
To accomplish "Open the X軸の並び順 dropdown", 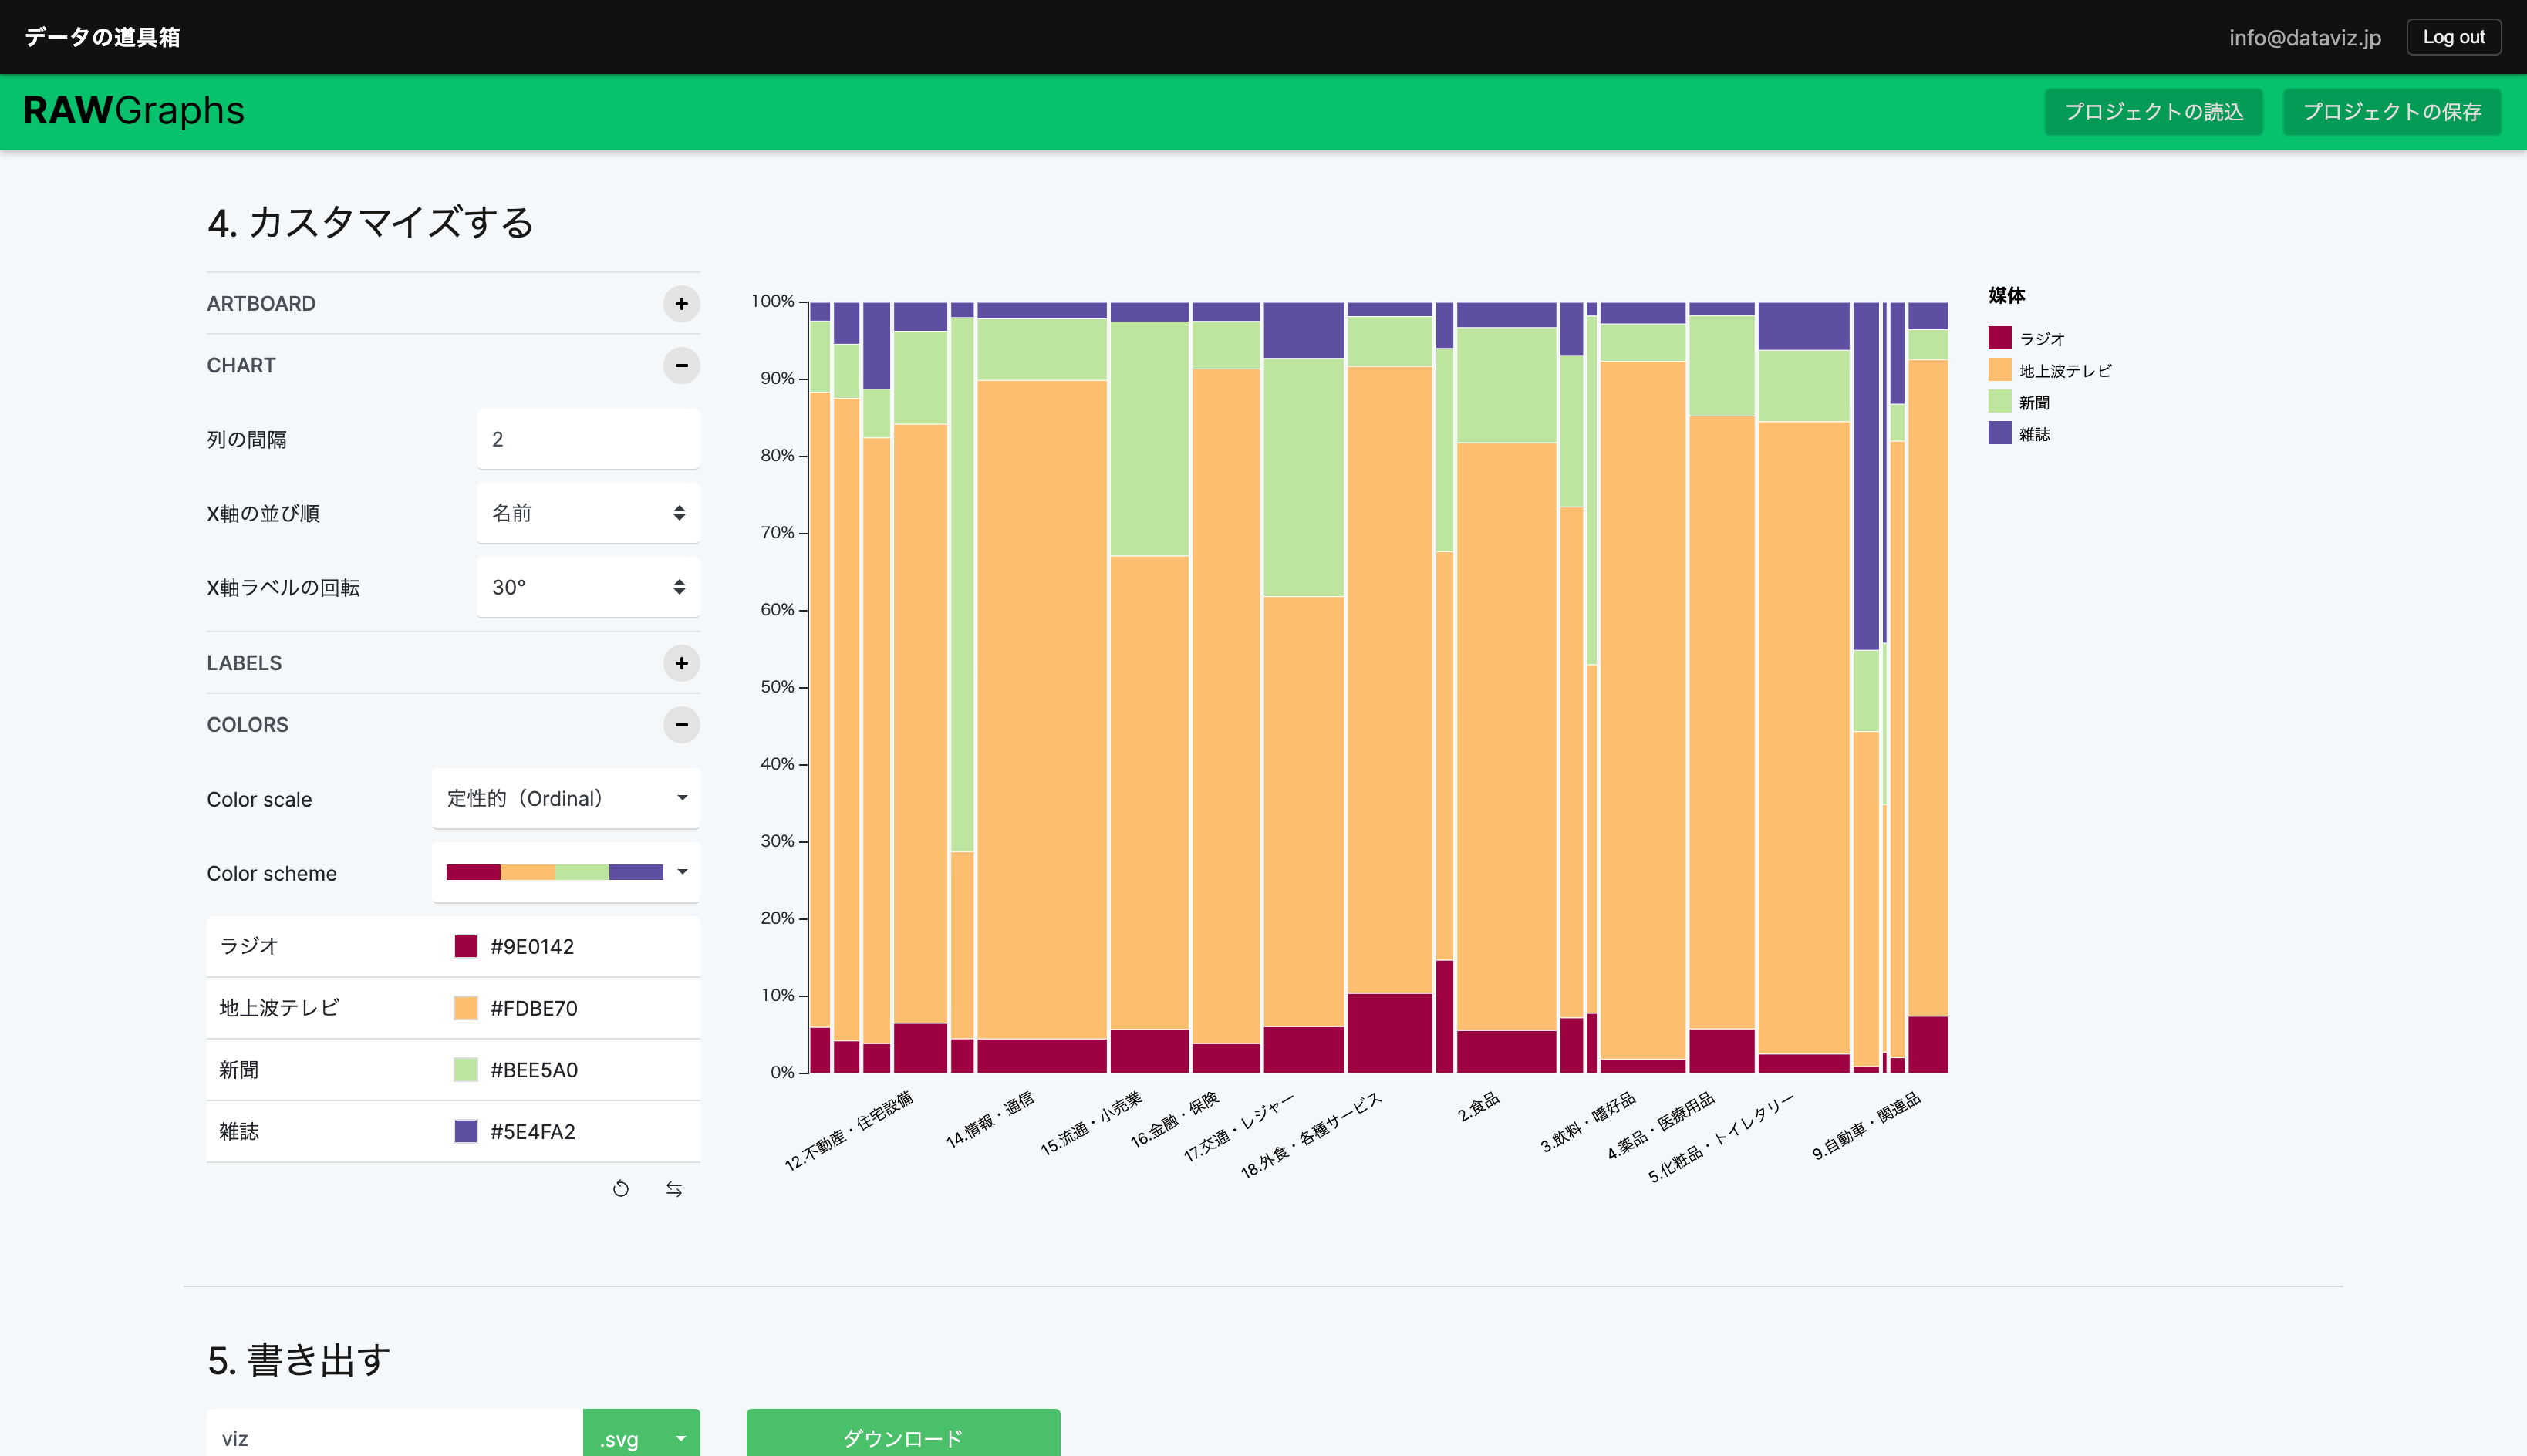I will 588,514.
